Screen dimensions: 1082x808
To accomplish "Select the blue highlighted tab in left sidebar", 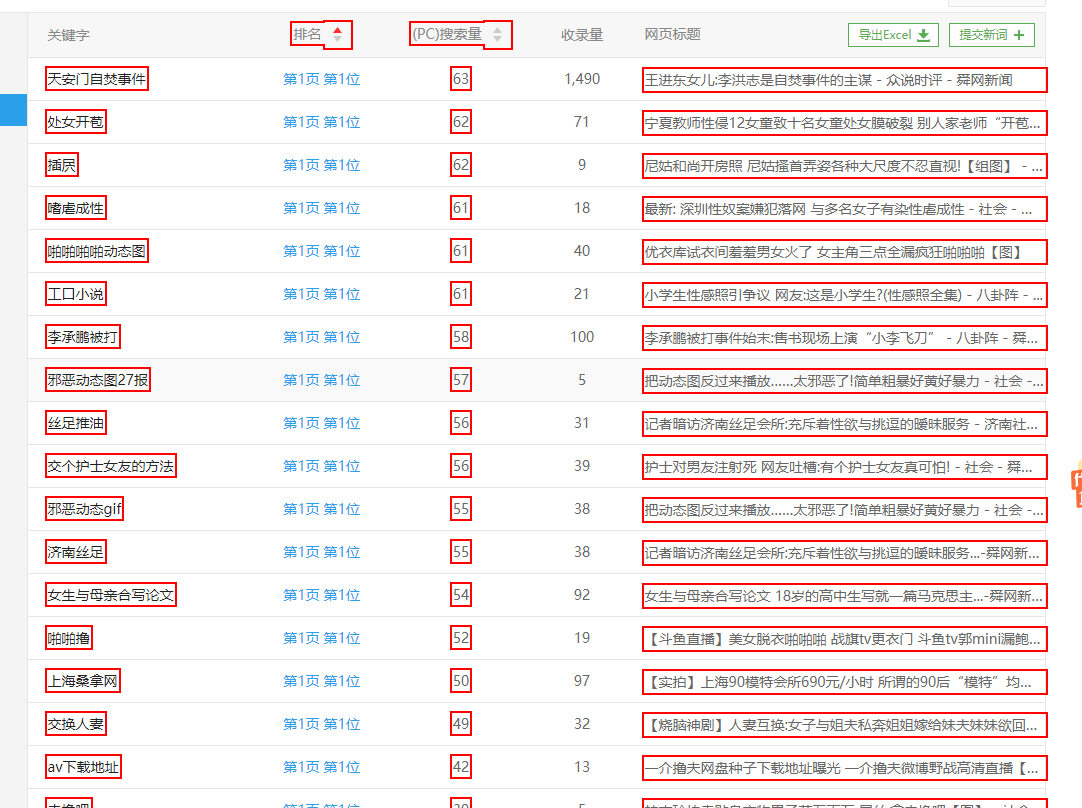I will (x=13, y=110).
